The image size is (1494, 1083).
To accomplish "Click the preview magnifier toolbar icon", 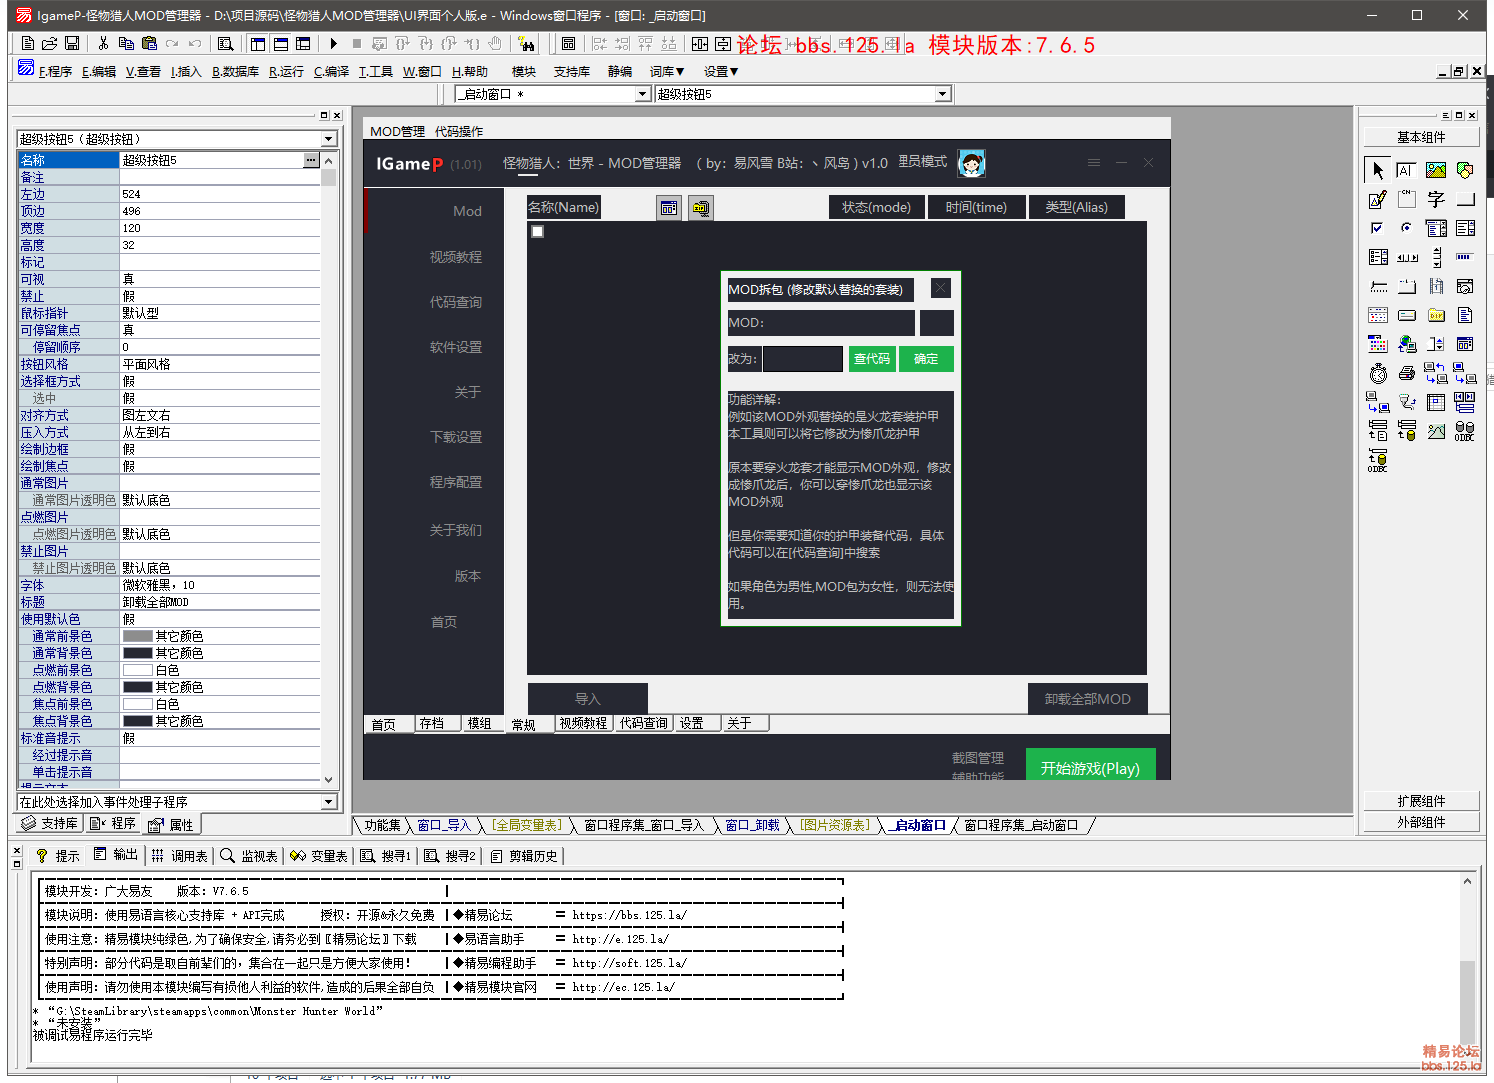I will point(226,44).
